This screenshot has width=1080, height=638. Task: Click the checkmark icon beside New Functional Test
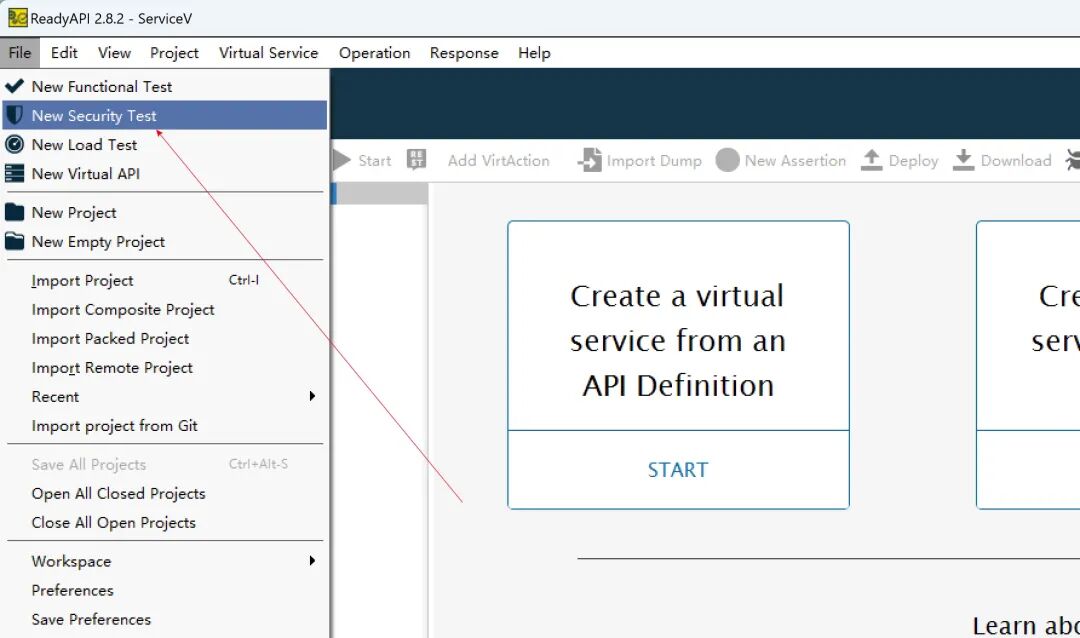pos(14,86)
